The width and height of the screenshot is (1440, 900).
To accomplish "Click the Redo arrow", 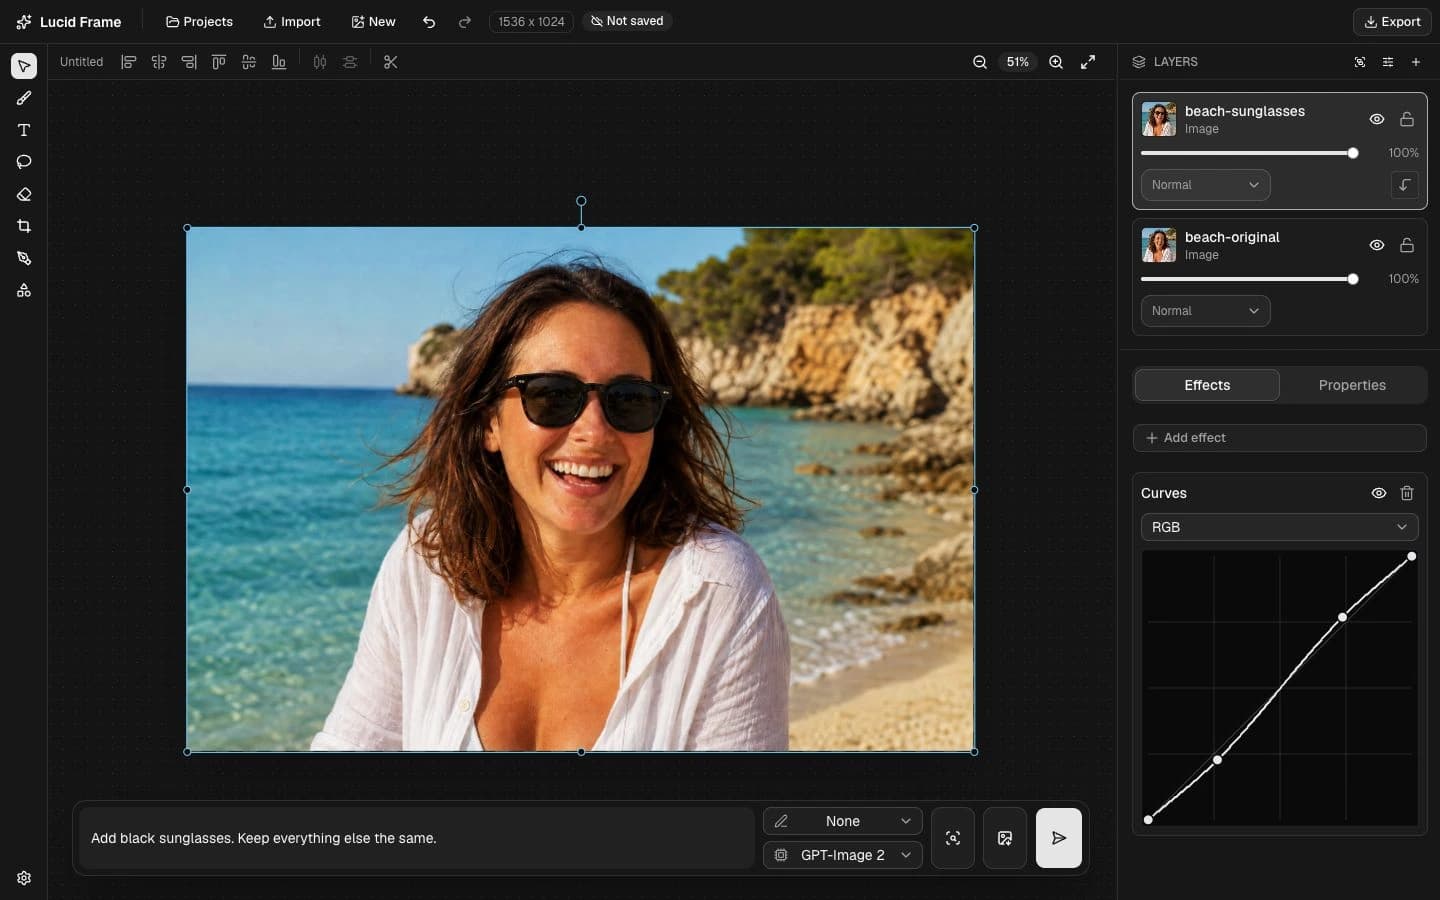I will click(x=465, y=21).
